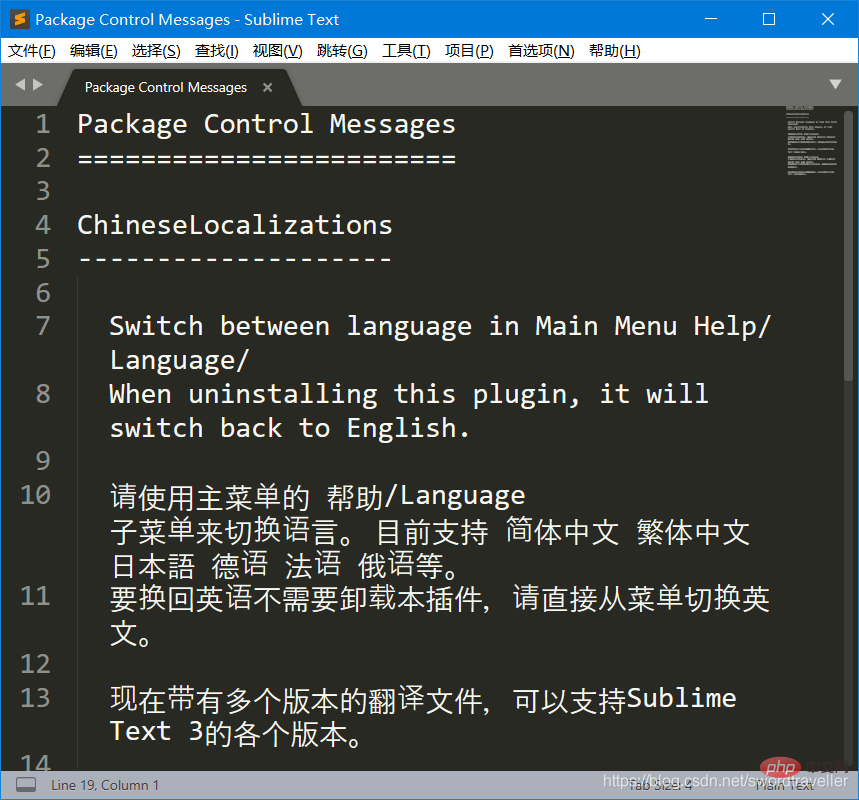Click line number 4 in the gutter
The height and width of the screenshot is (800, 859).
pos(43,225)
